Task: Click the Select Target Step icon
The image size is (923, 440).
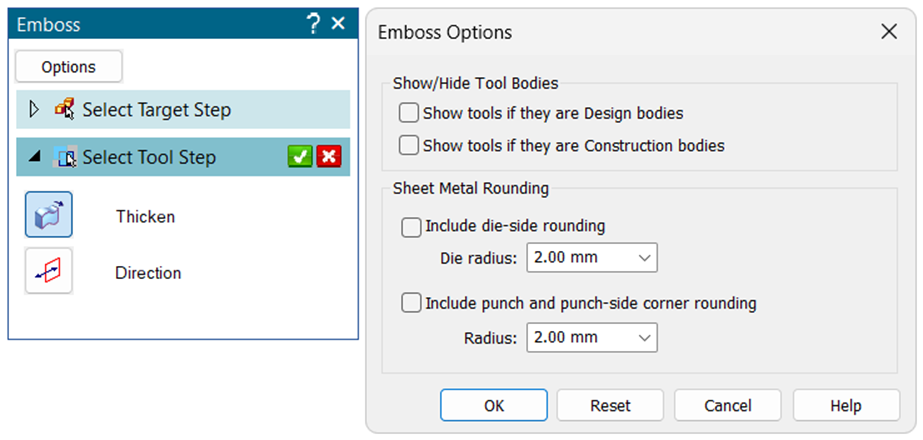Action: point(65,109)
